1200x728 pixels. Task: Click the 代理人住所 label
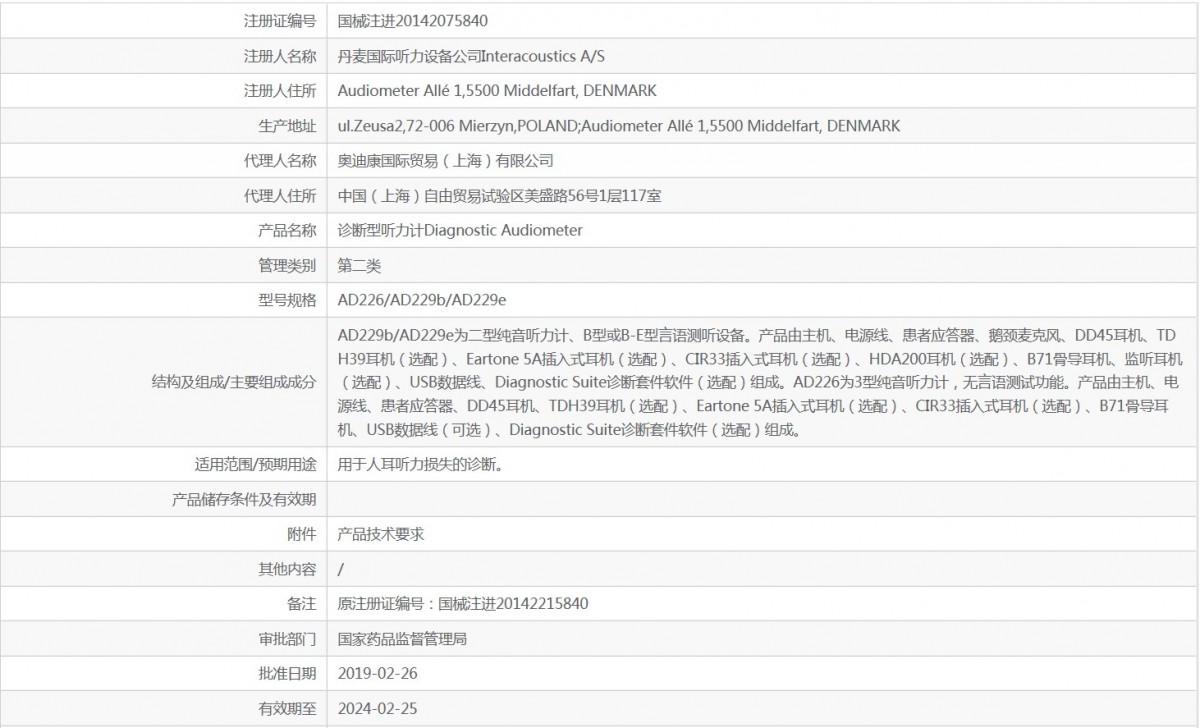280,195
